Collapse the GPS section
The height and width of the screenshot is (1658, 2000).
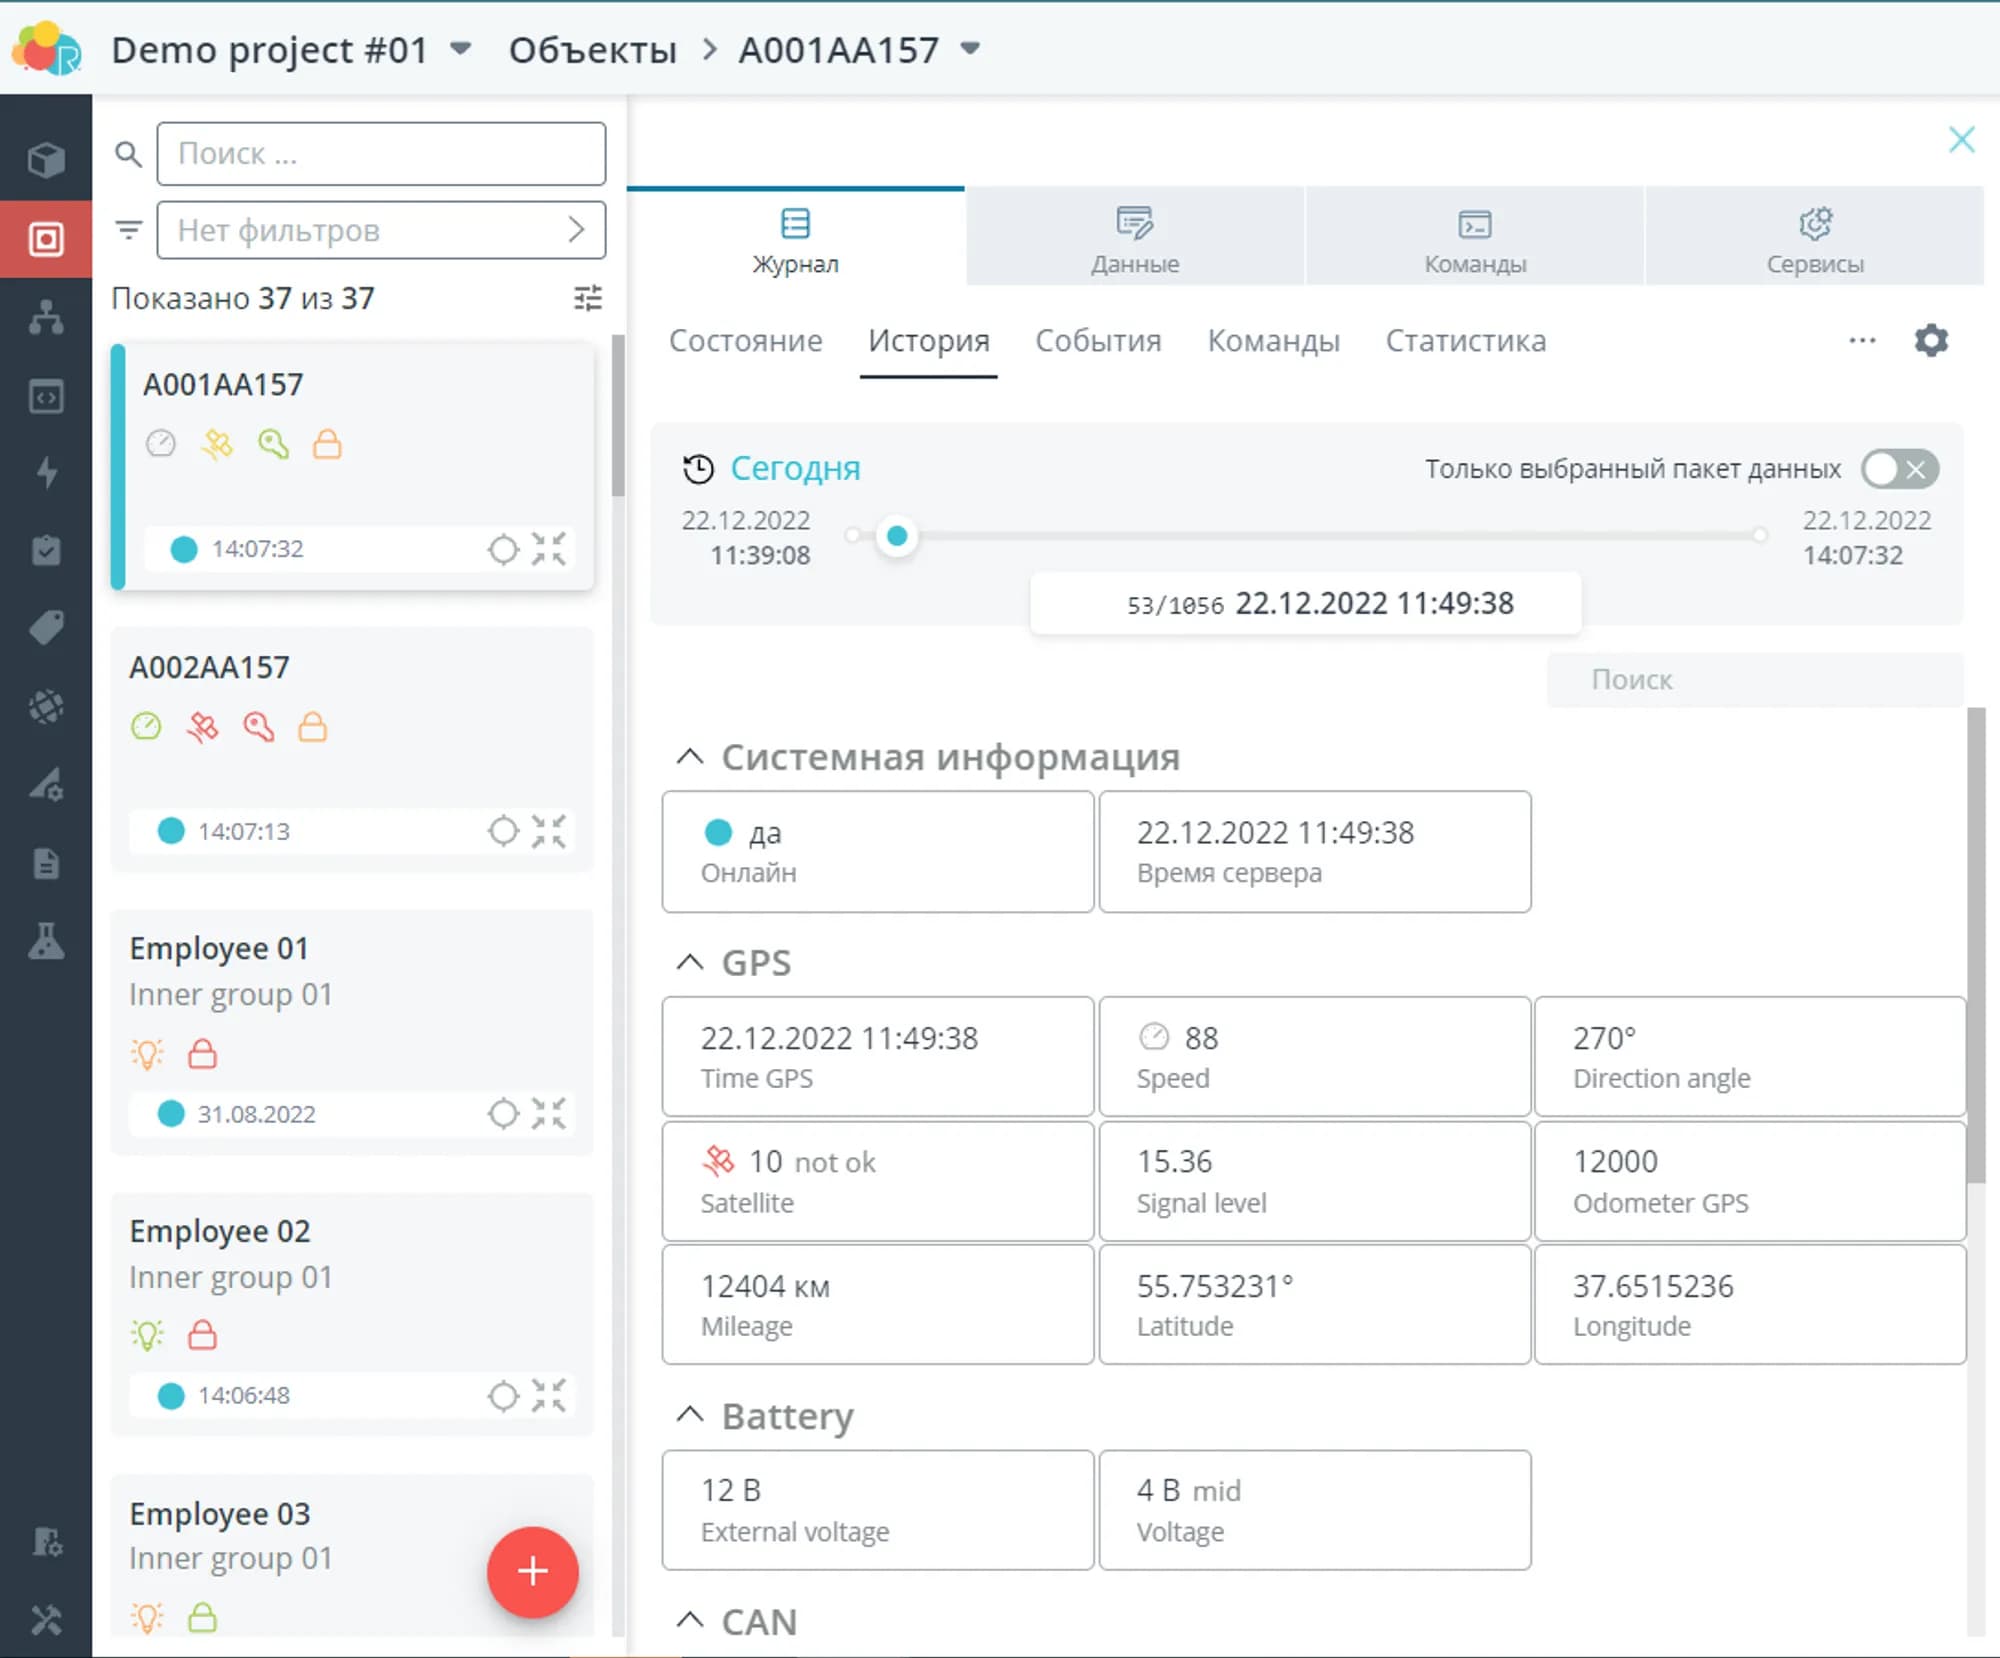pos(690,962)
